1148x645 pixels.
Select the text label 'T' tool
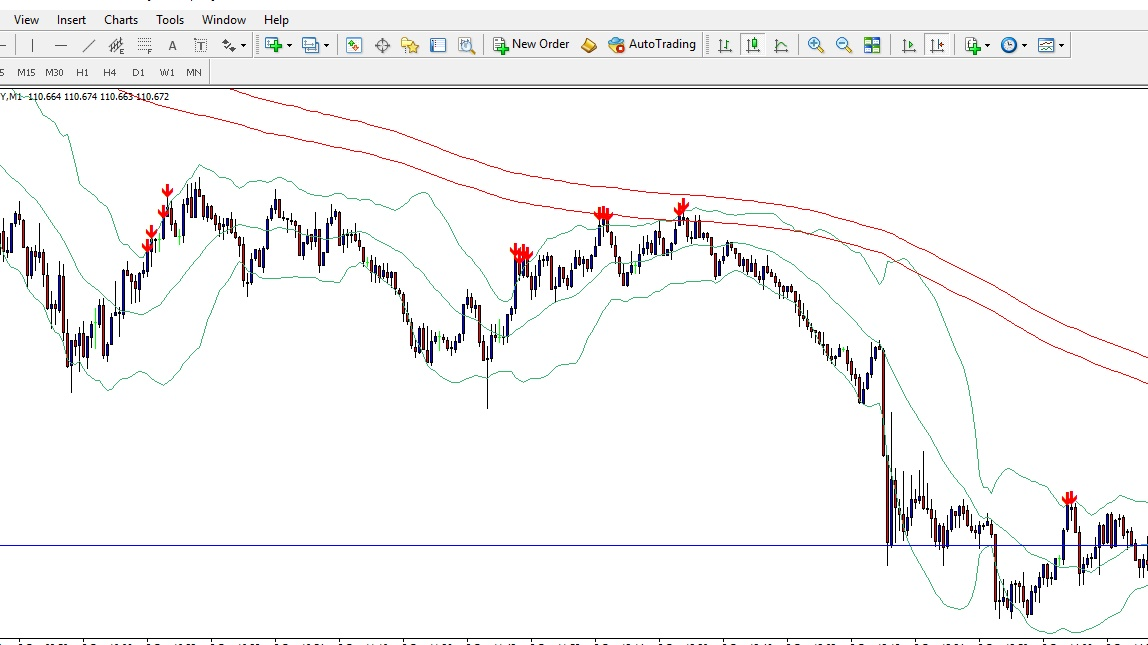(x=200, y=45)
